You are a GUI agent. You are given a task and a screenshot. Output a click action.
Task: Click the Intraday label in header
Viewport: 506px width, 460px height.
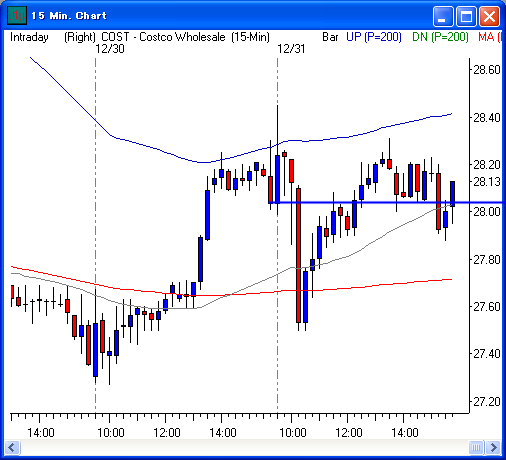(x=29, y=37)
